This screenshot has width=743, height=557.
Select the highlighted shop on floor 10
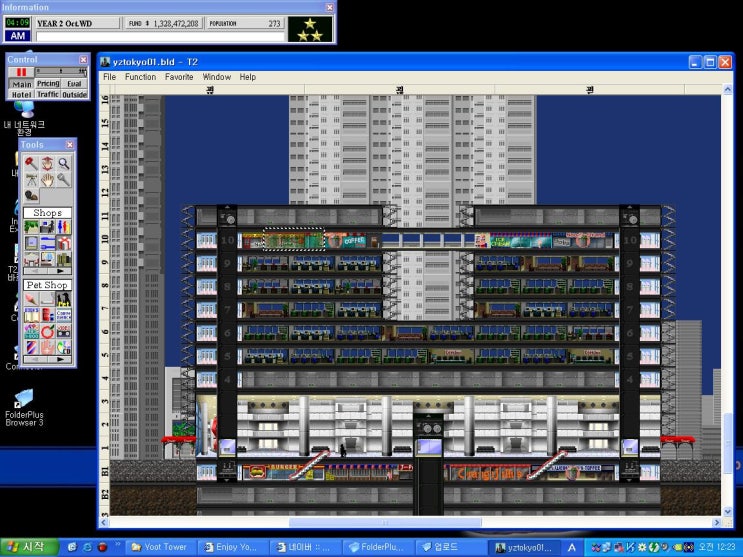tap(293, 239)
